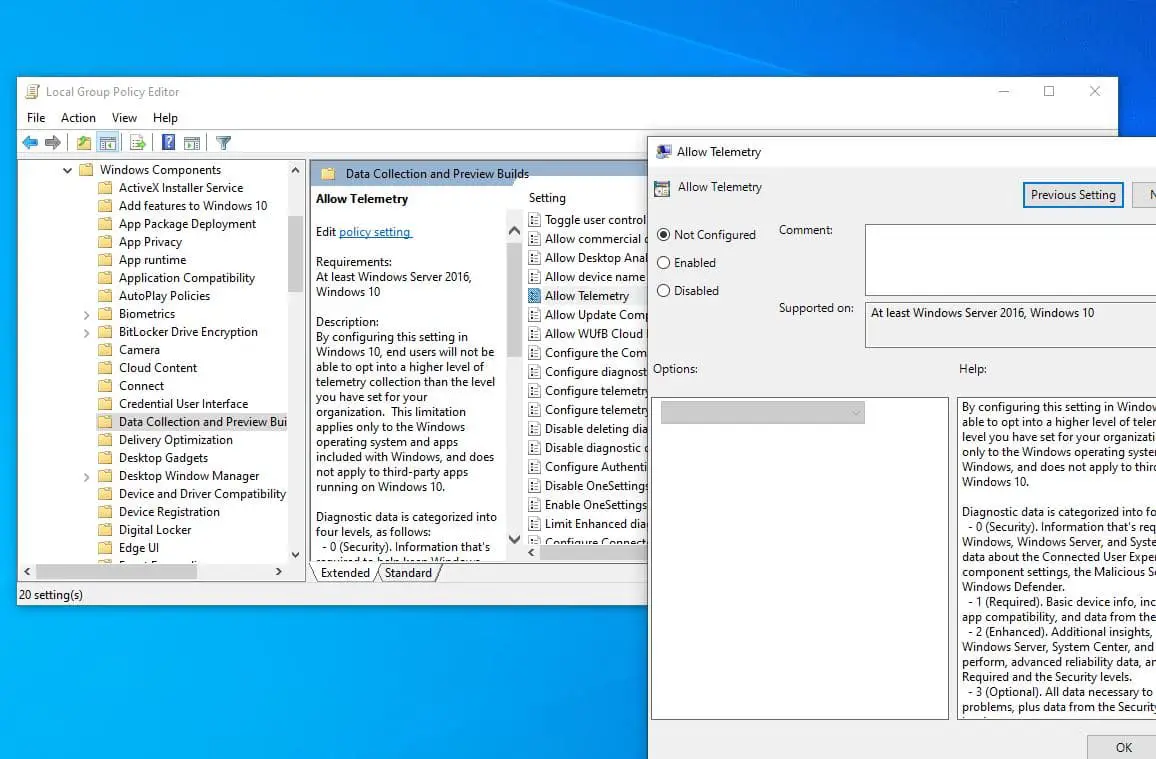Expand the Desktop Window Manager node

[86, 477]
